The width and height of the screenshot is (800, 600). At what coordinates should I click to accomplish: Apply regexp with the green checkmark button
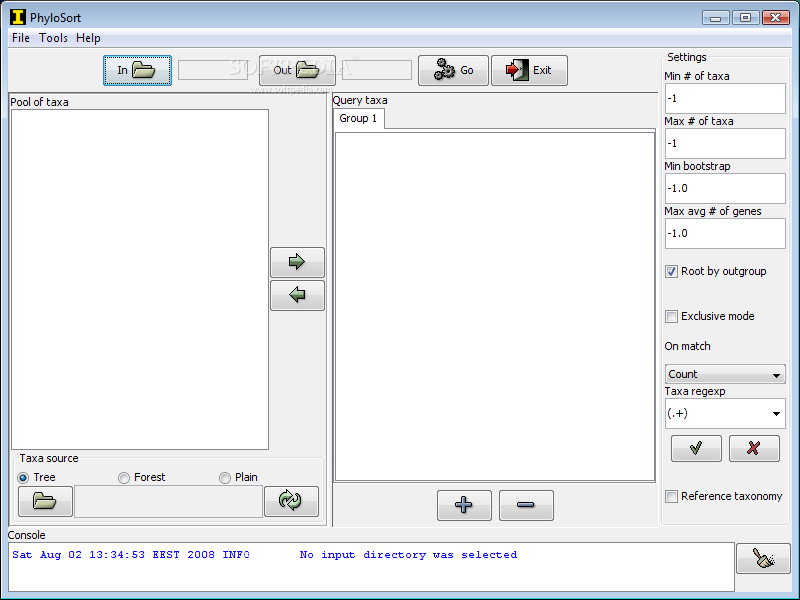[696, 448]
